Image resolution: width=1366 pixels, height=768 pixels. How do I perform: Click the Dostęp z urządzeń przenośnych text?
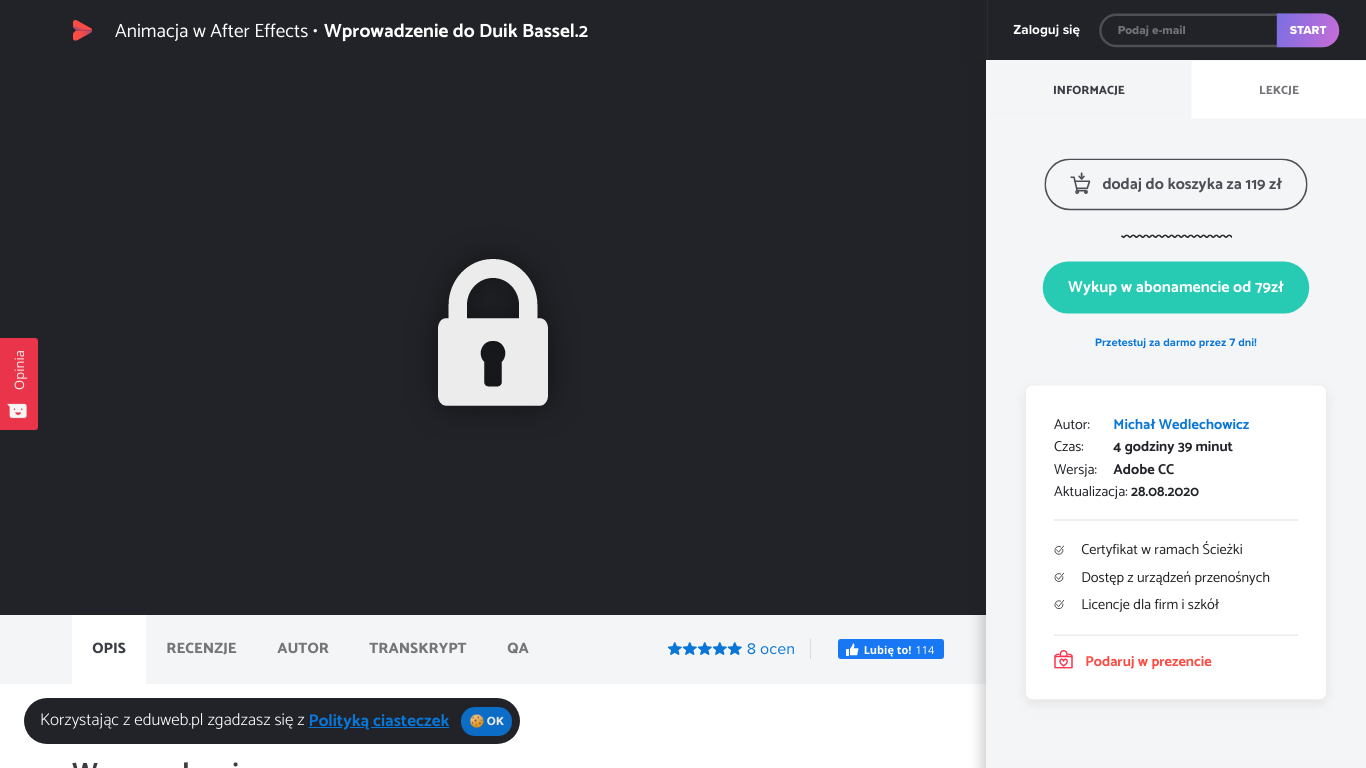tap(1175, 578)
